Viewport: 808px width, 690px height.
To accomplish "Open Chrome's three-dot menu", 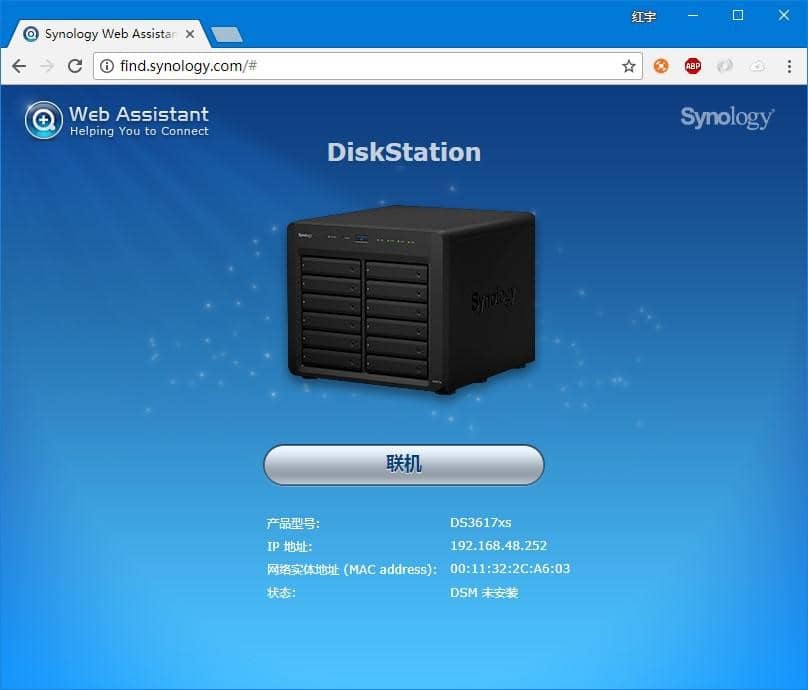I will pos(787,66).
